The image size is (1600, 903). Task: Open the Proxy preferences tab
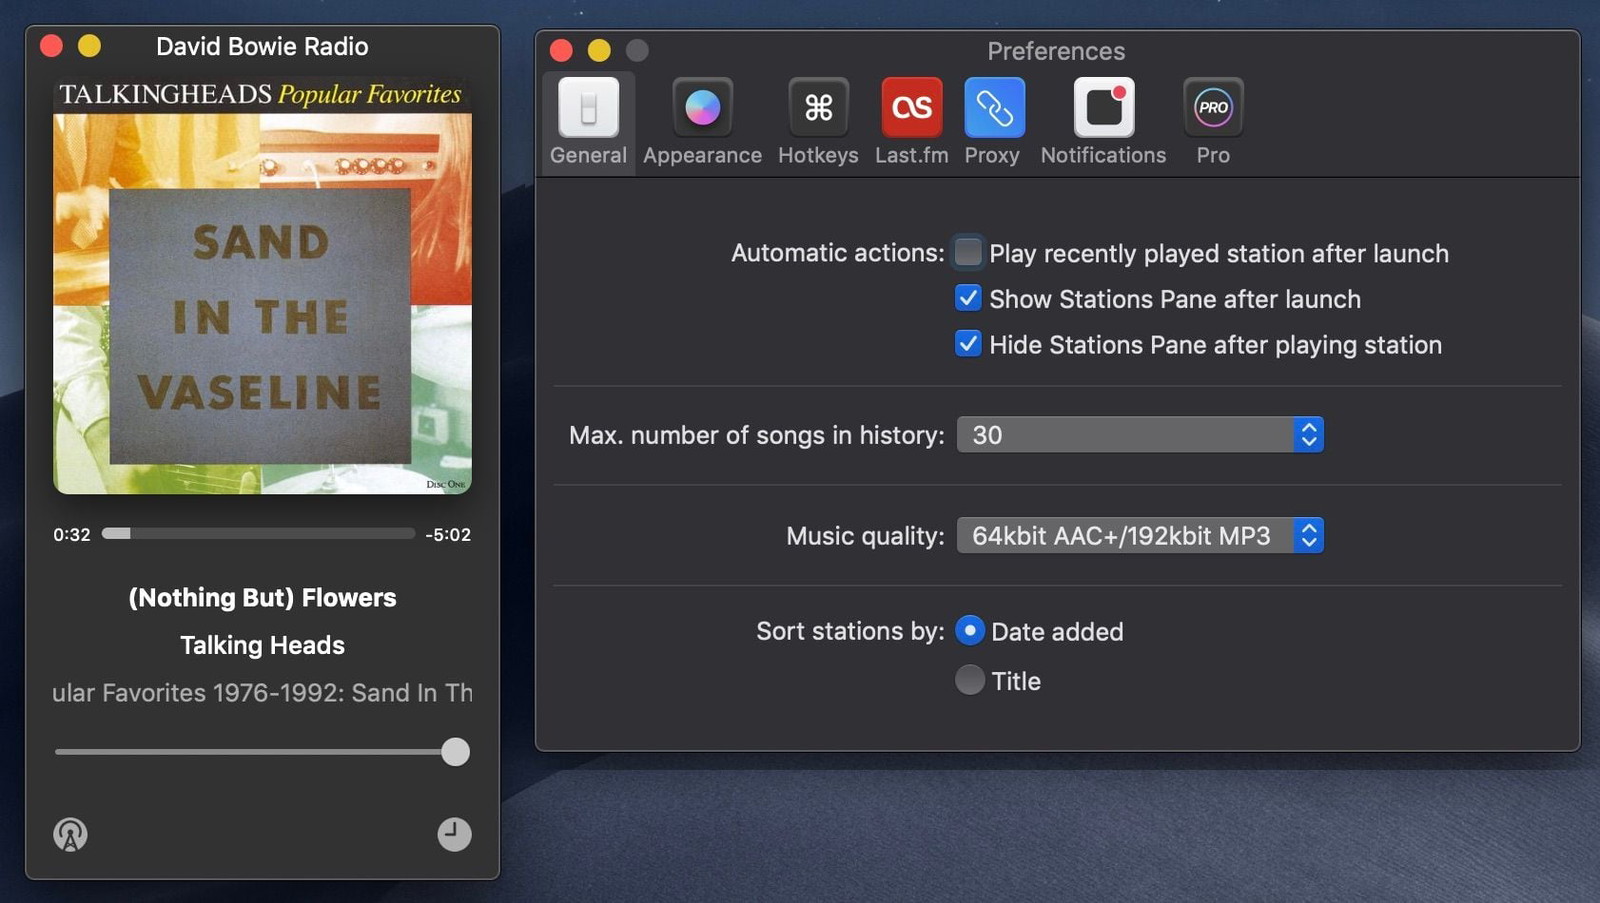[x=993, y=123]
